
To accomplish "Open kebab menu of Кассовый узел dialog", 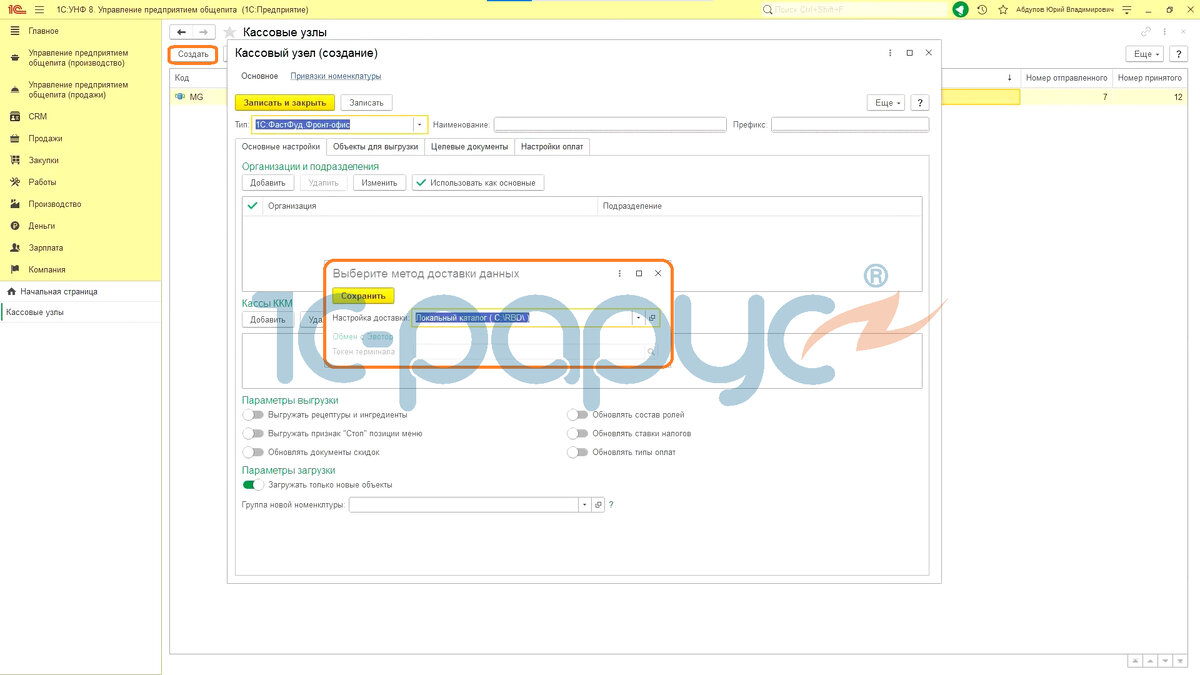I will [890, 52].
